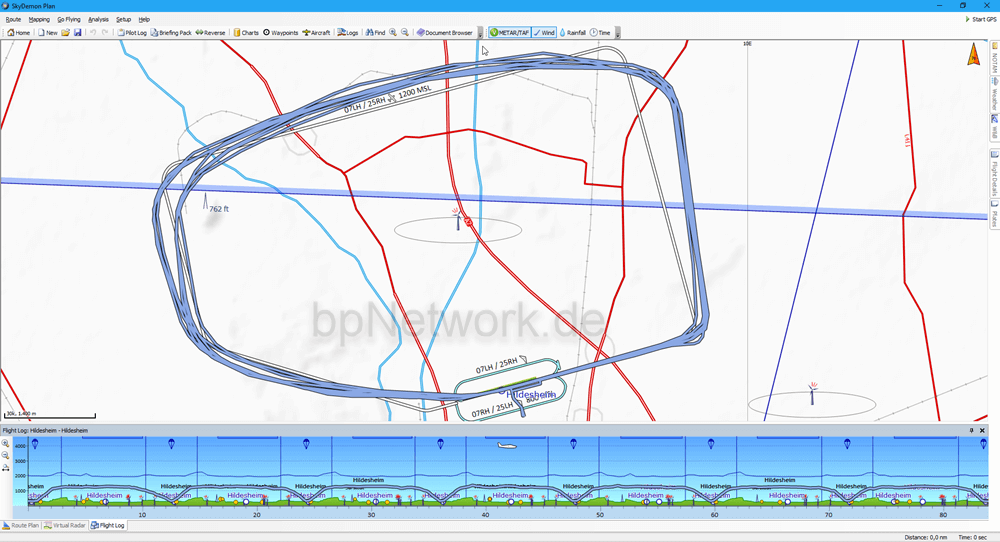Viewport: 1000px width, 542px height.
Task: Expand main toolbar overflow arrow
Action: click(480, 33)
